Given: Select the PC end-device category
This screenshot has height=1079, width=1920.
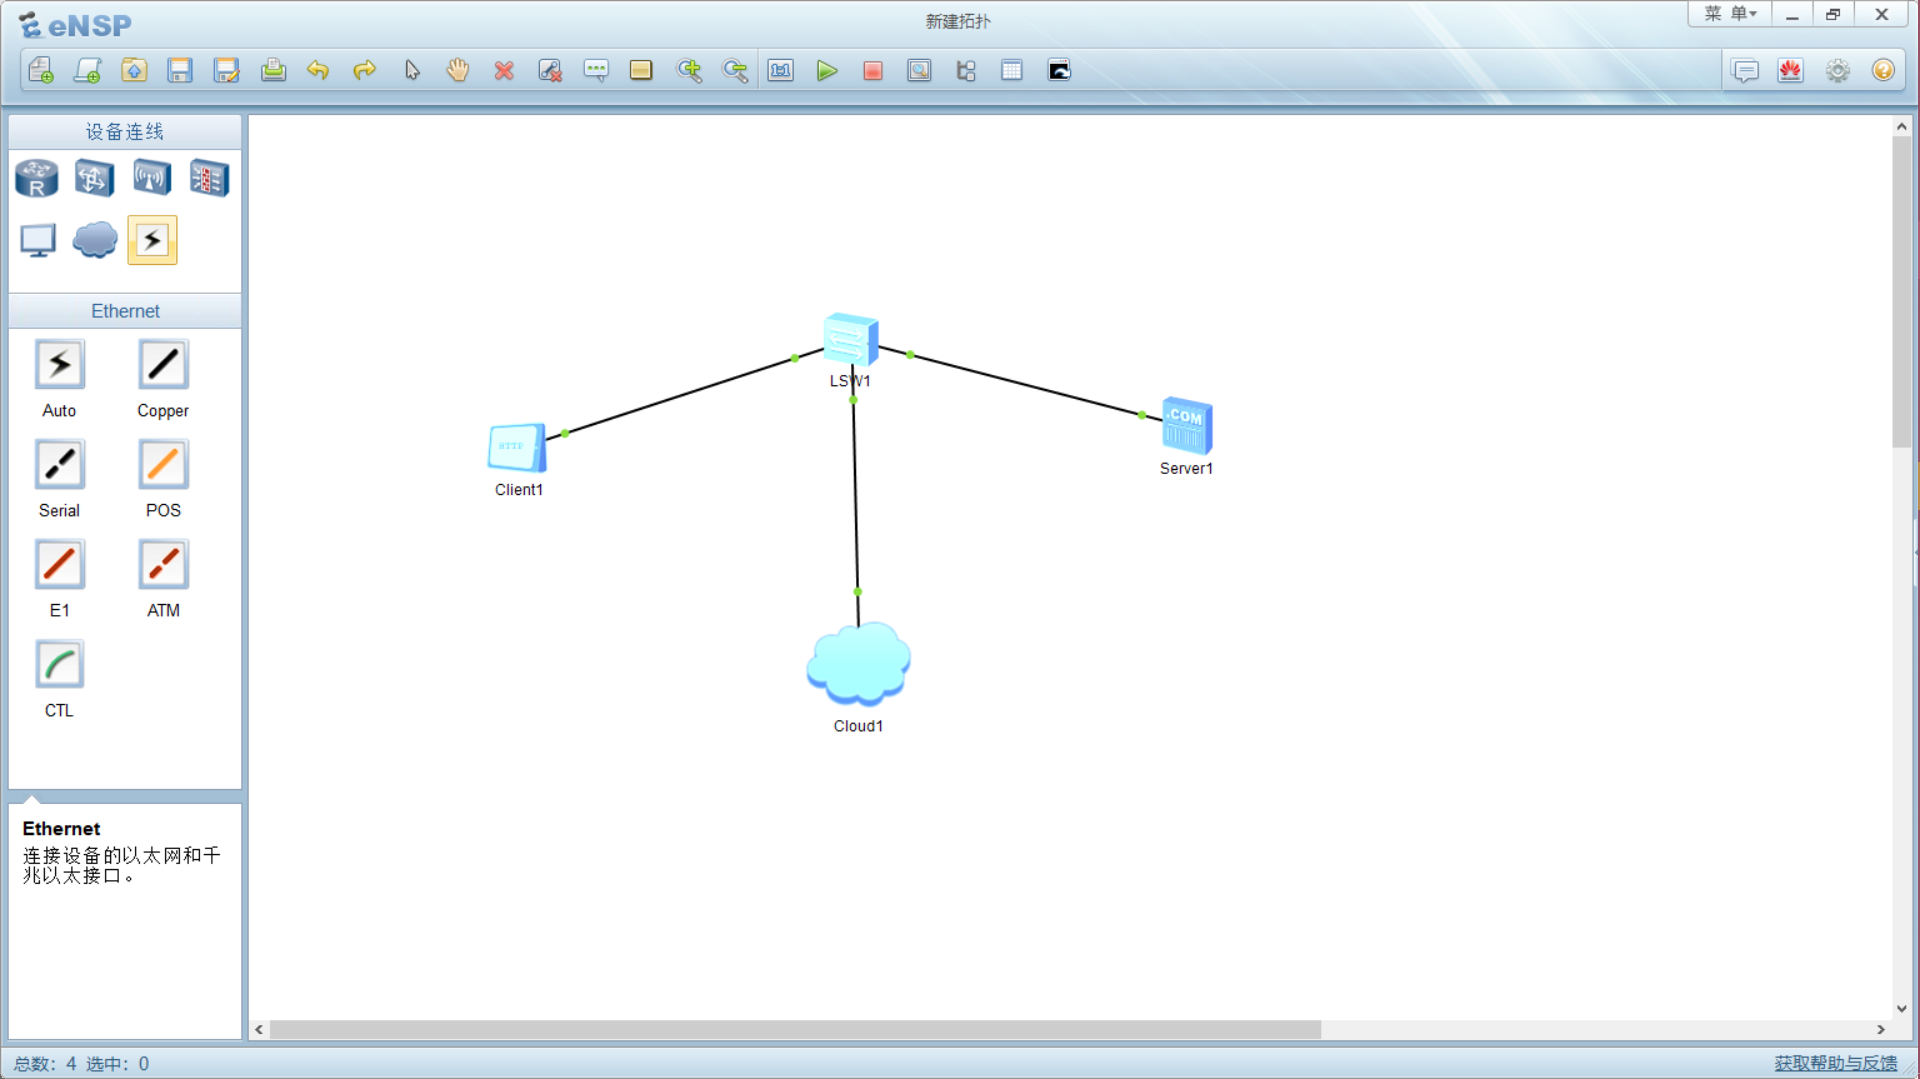Looking at the screenshot, I should [x=38, y=241].
